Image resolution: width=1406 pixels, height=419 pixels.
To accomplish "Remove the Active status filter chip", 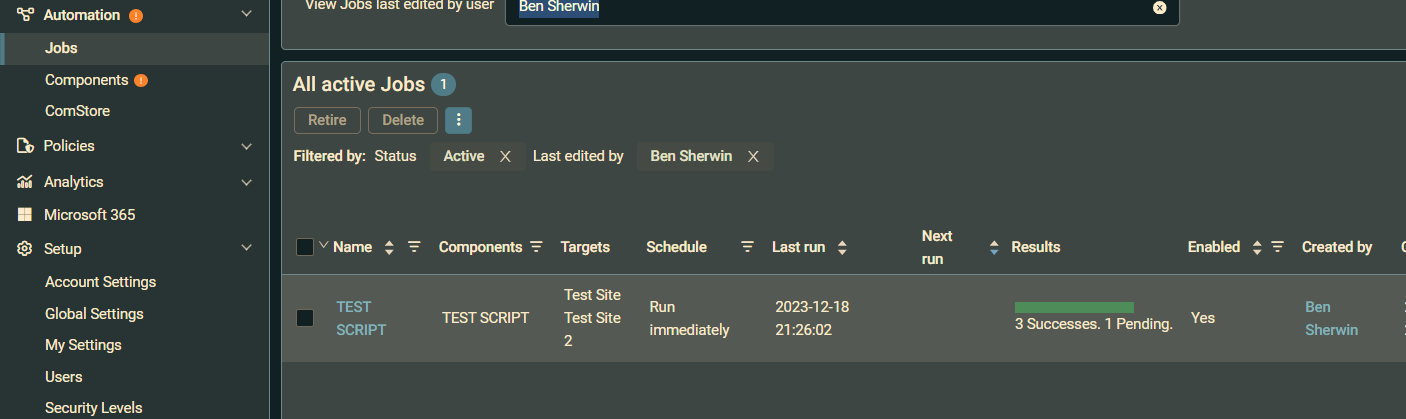I will [505, 156].
